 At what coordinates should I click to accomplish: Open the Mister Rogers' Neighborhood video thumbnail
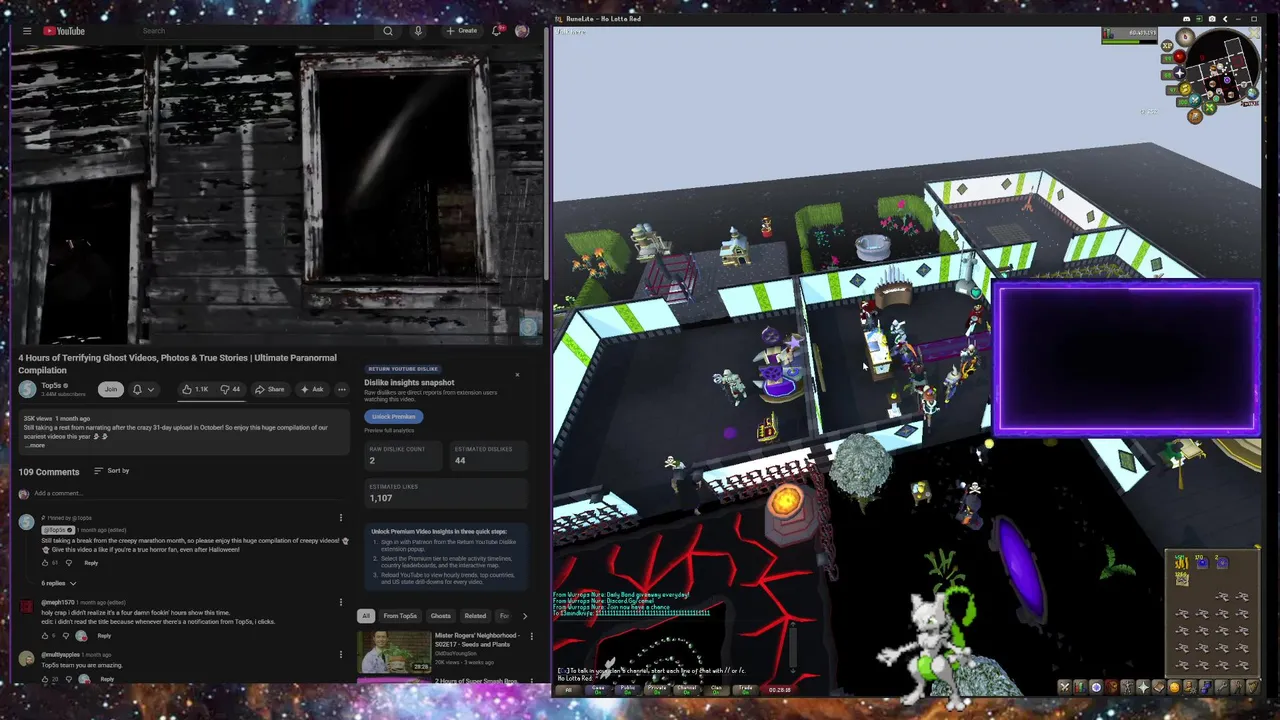tap(394, 652)
